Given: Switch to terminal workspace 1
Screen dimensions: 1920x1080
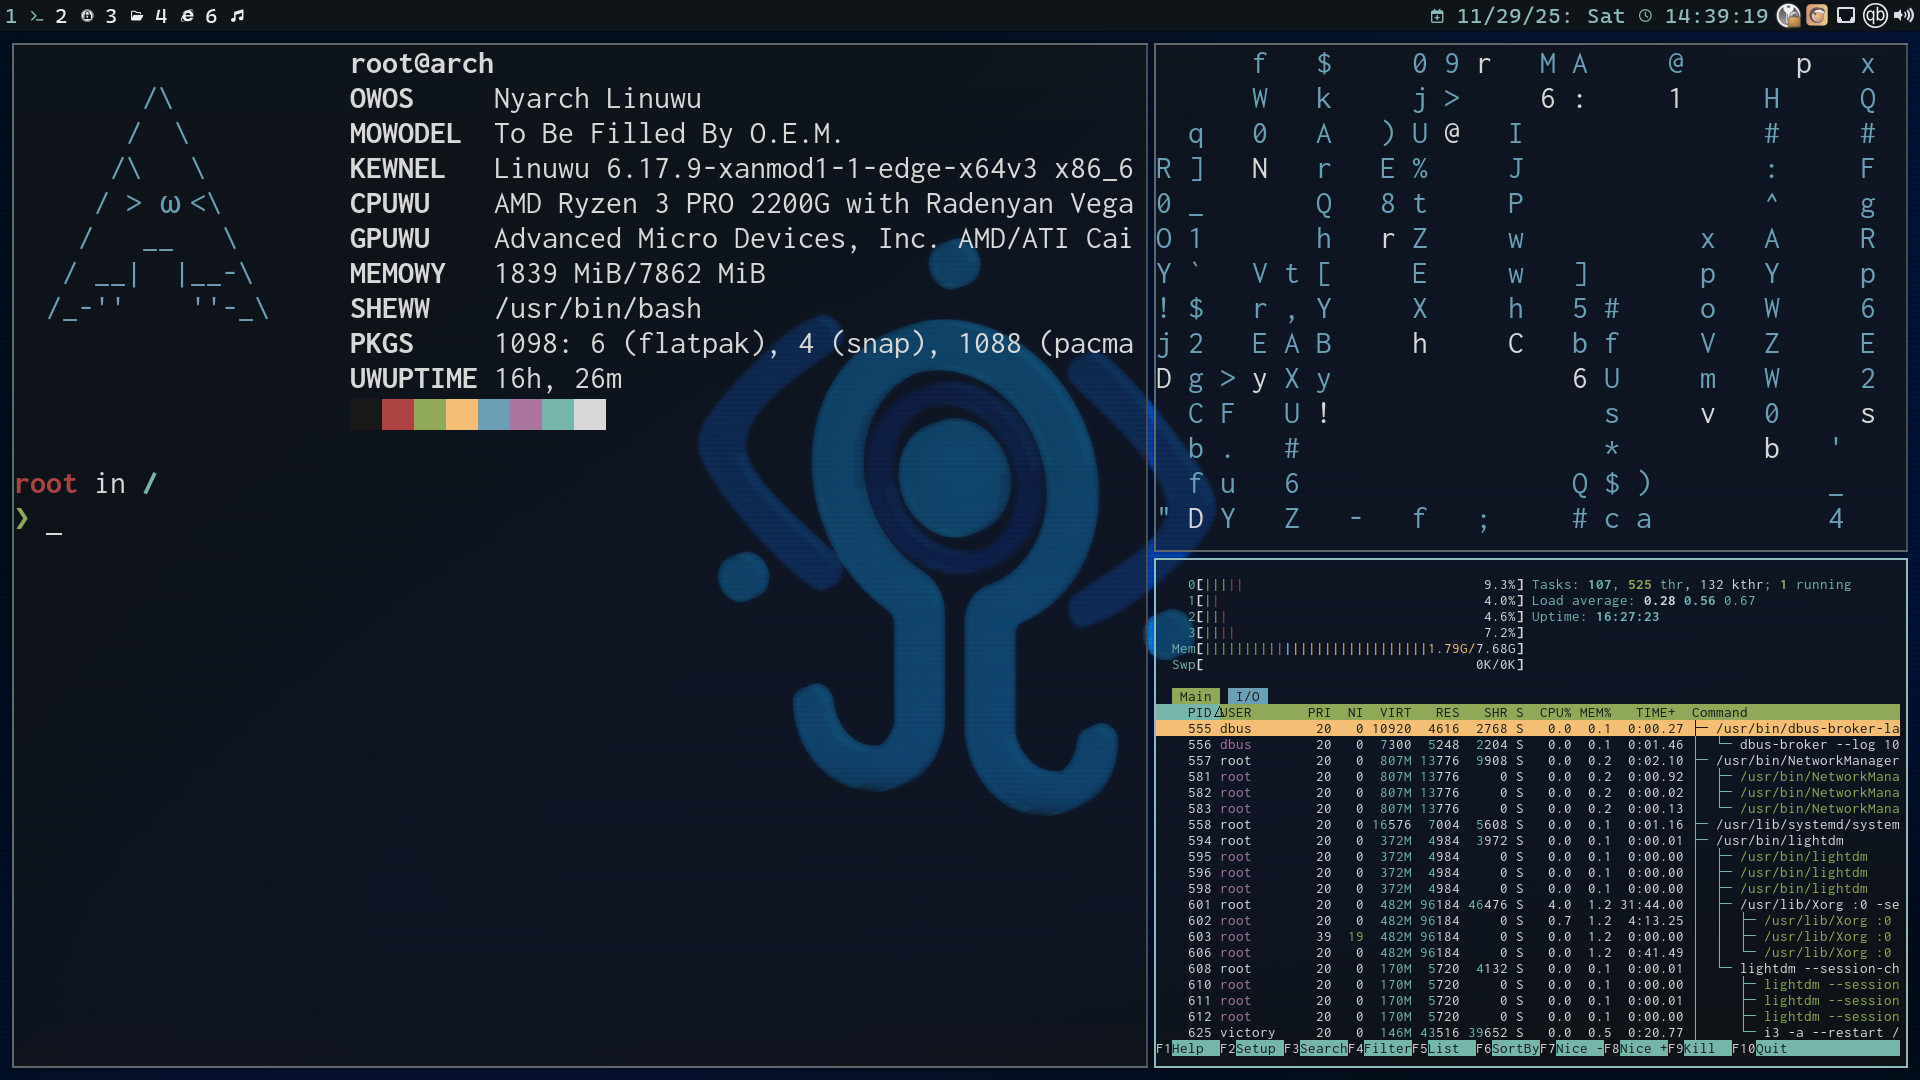Looking at the screenshot, I should click(24, 16).
